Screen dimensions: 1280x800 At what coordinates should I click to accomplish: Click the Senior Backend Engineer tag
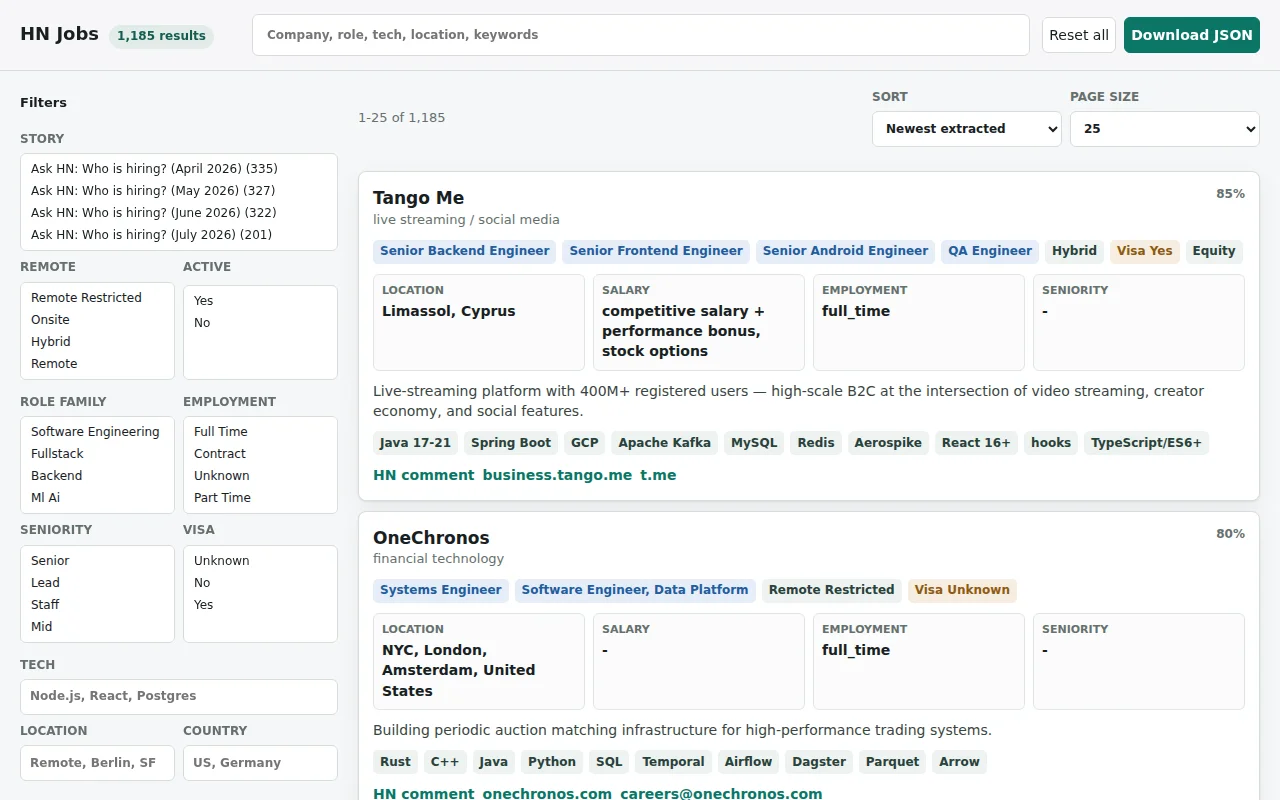(x=465, y=251)
